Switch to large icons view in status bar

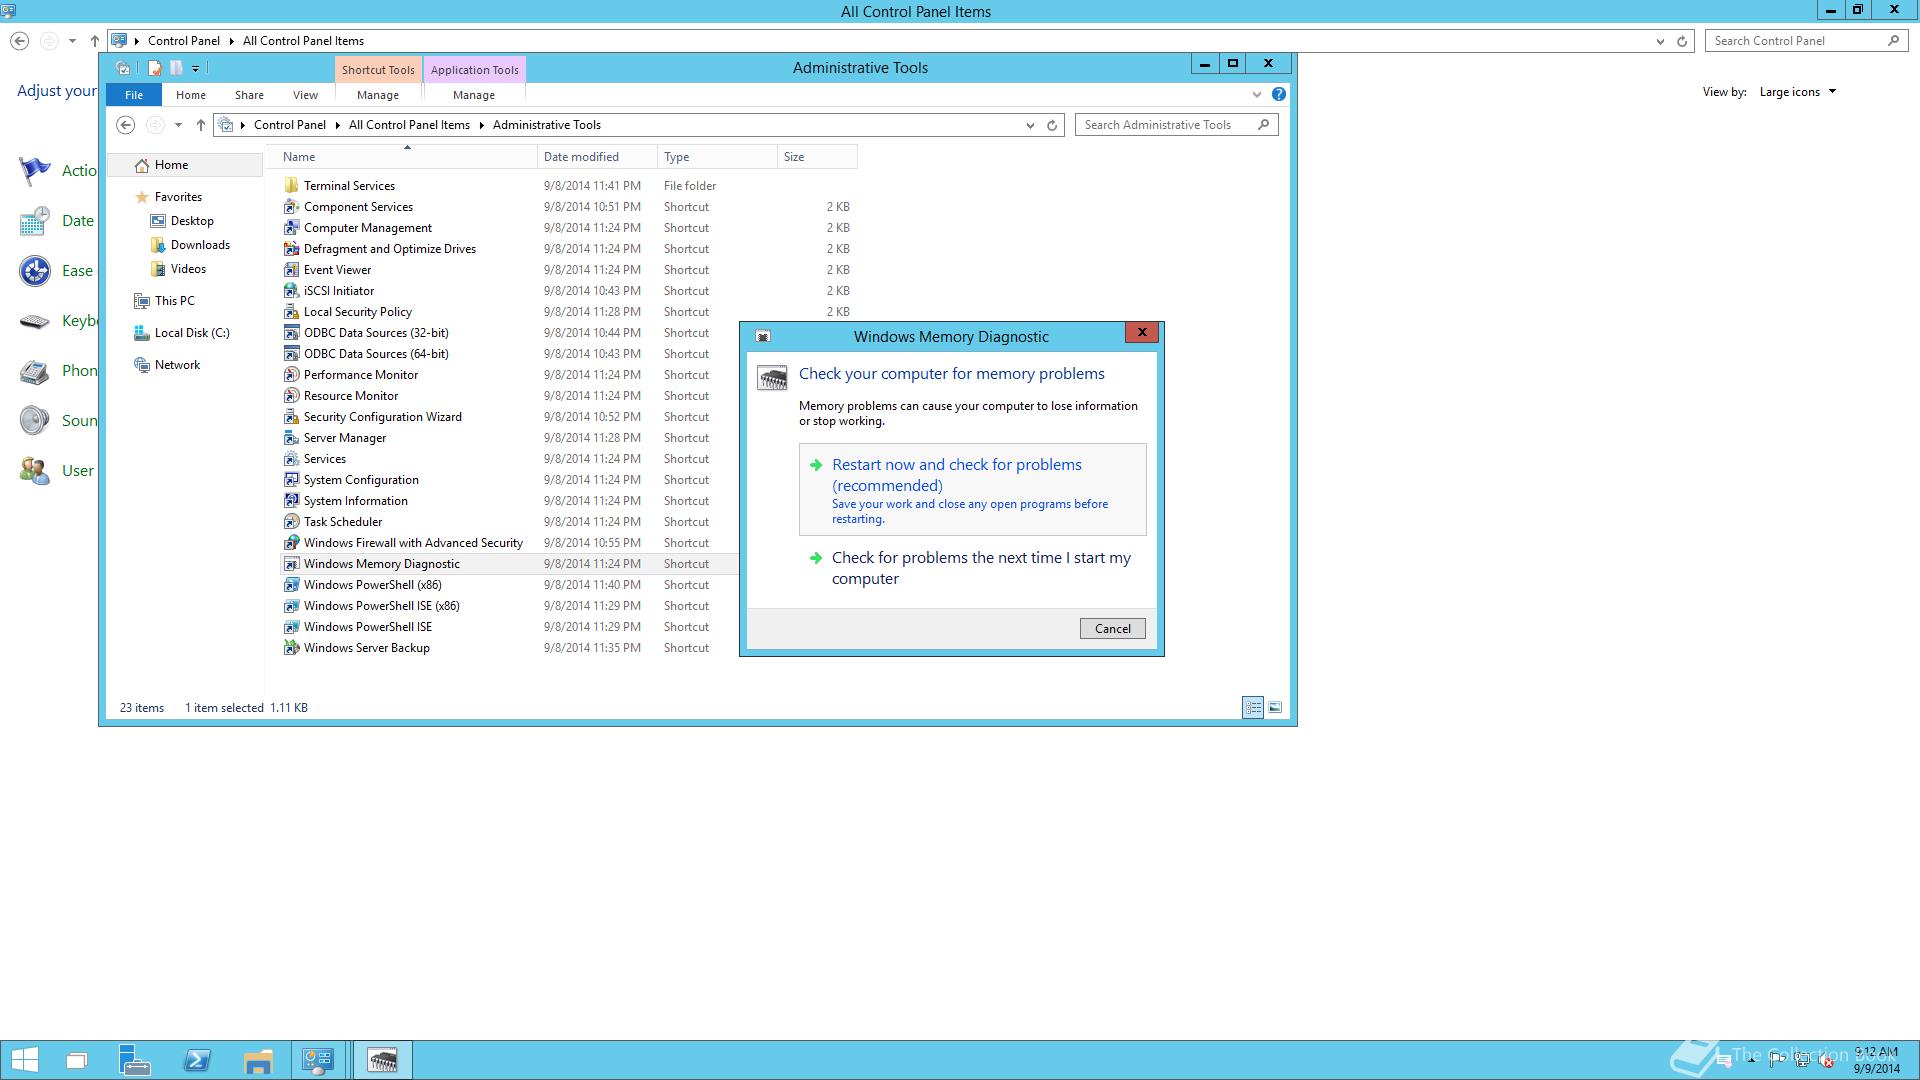(x=1275, y=707)
